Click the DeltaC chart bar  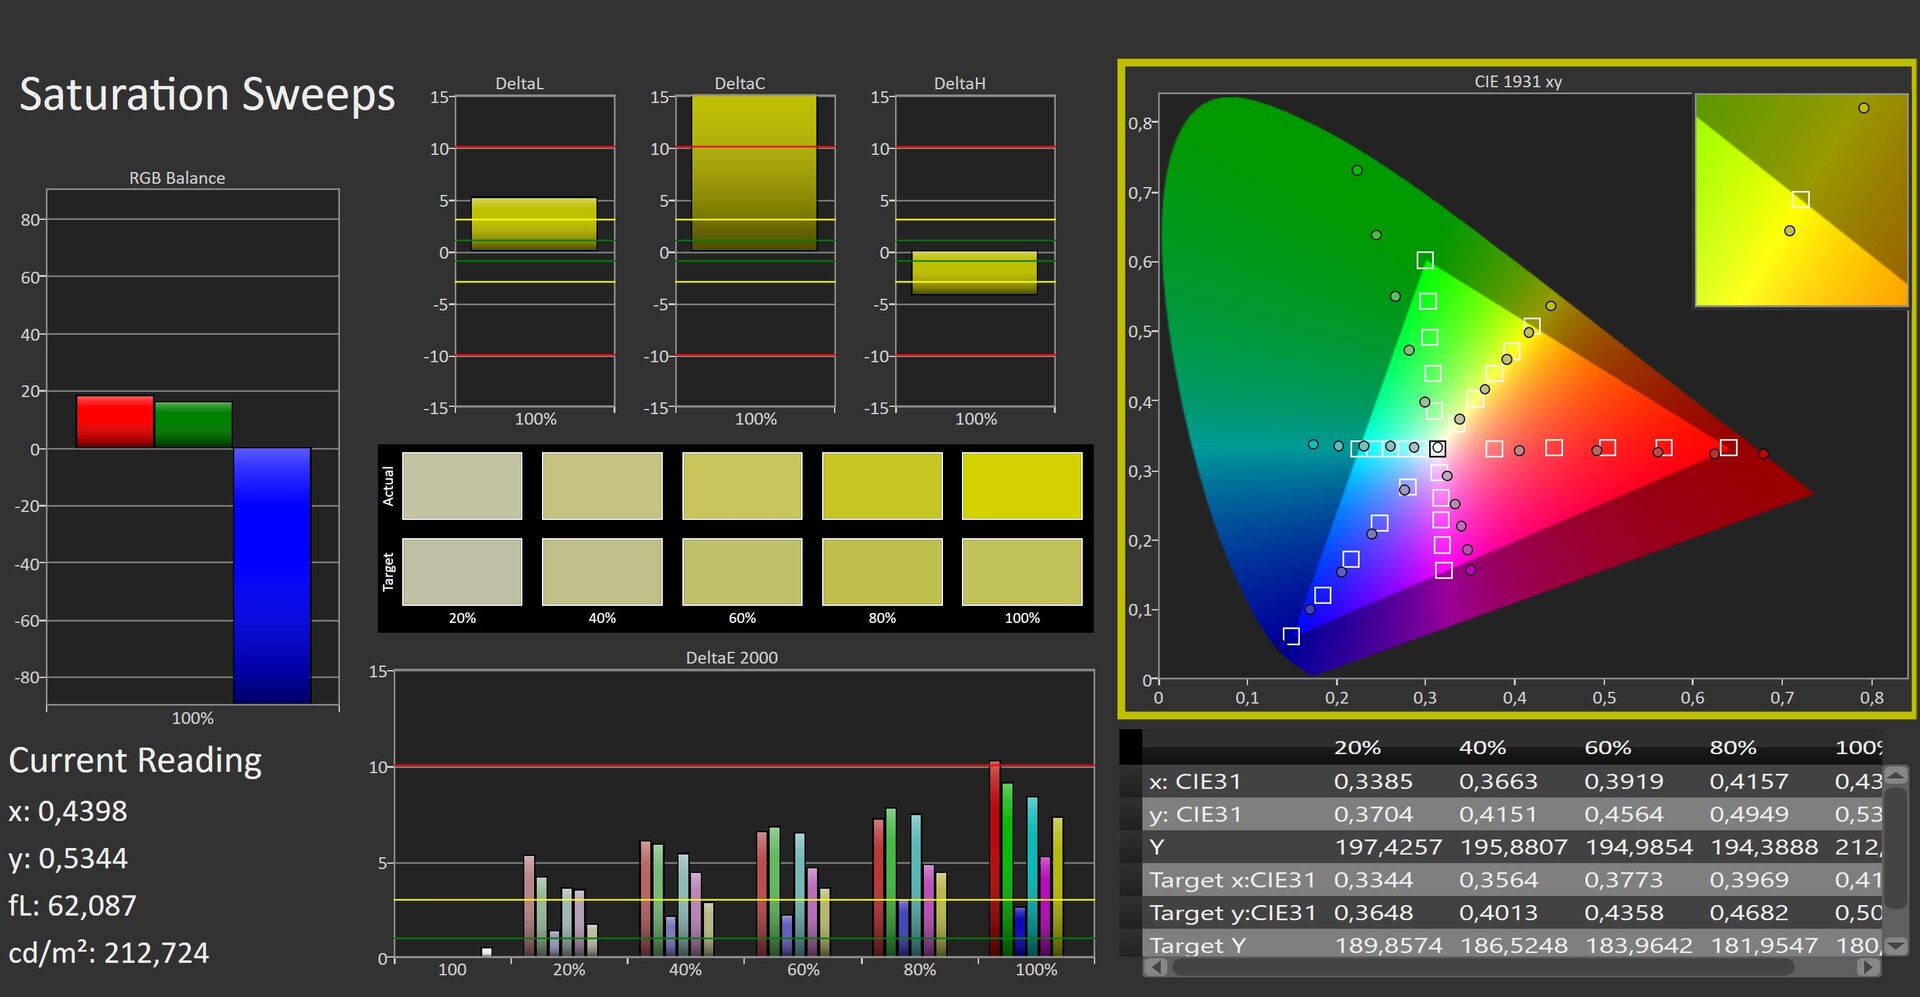[754, 172]
